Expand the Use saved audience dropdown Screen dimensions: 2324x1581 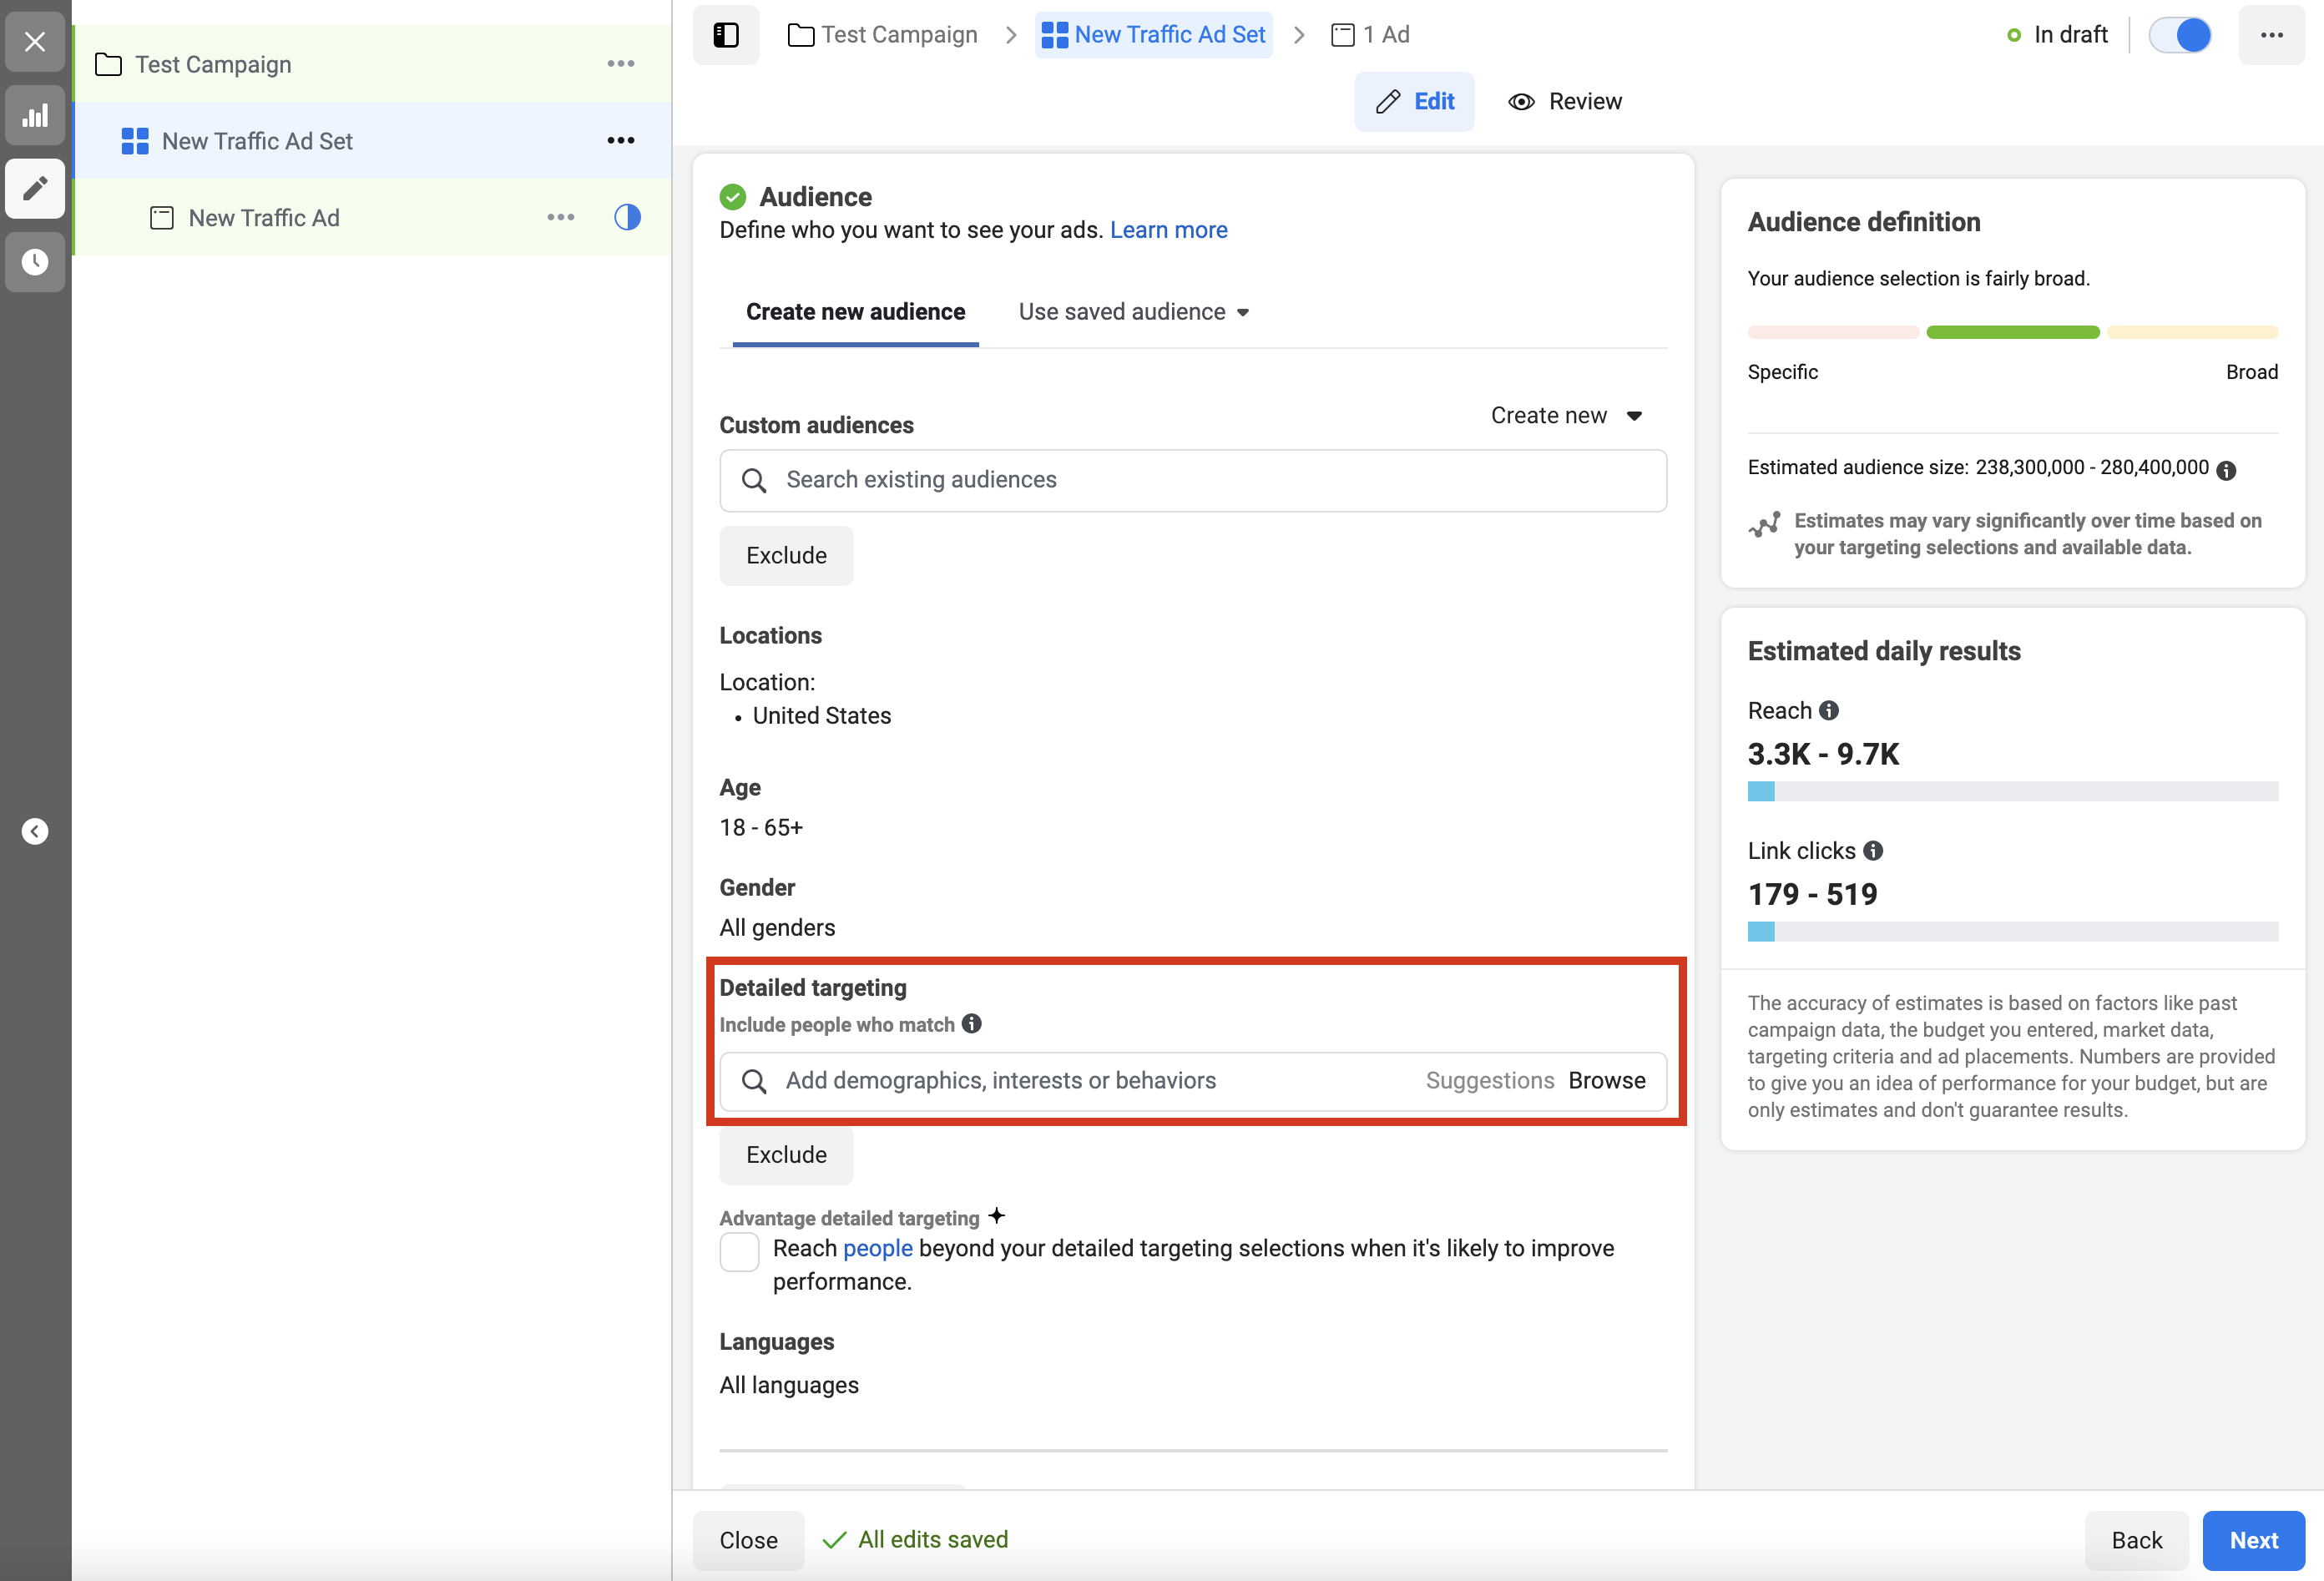coord(1133,312)
